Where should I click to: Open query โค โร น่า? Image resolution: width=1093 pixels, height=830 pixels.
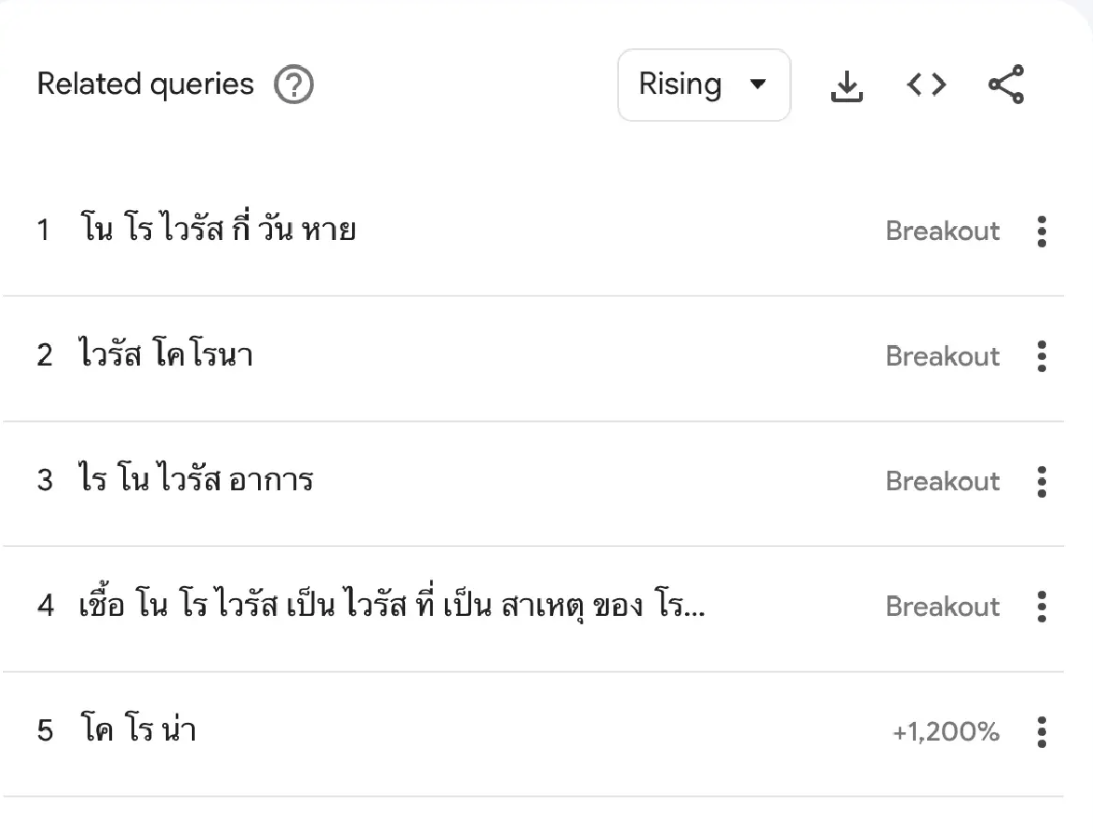[138, 729]
